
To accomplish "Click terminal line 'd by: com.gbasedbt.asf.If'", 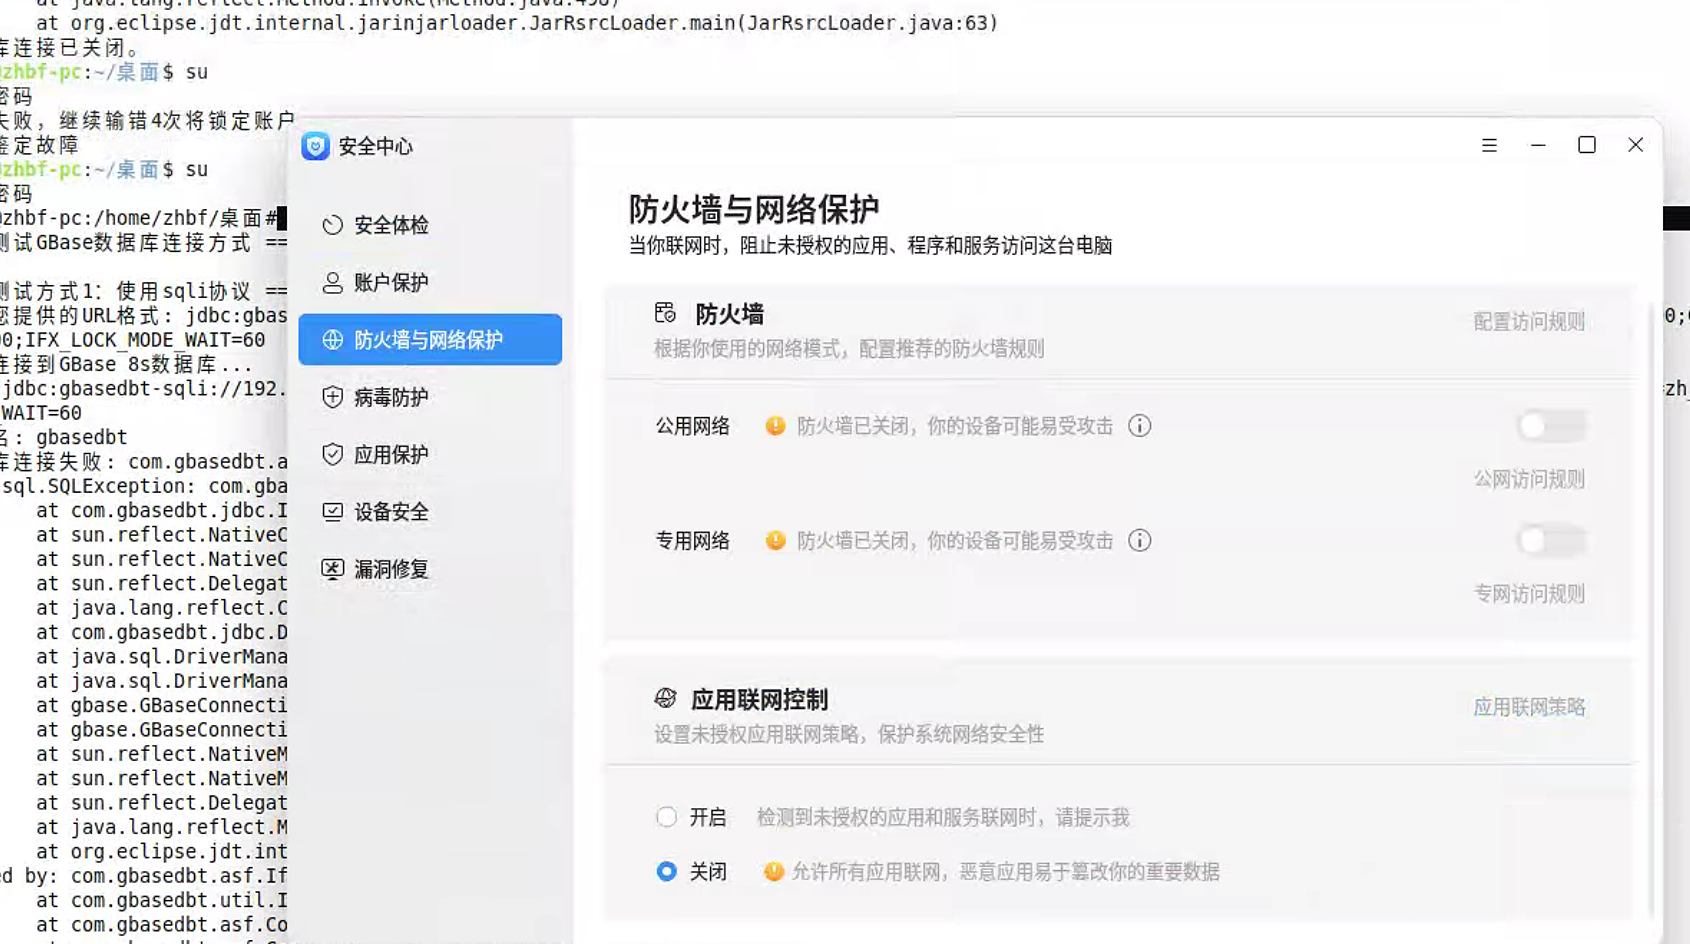I will [144, 876].
